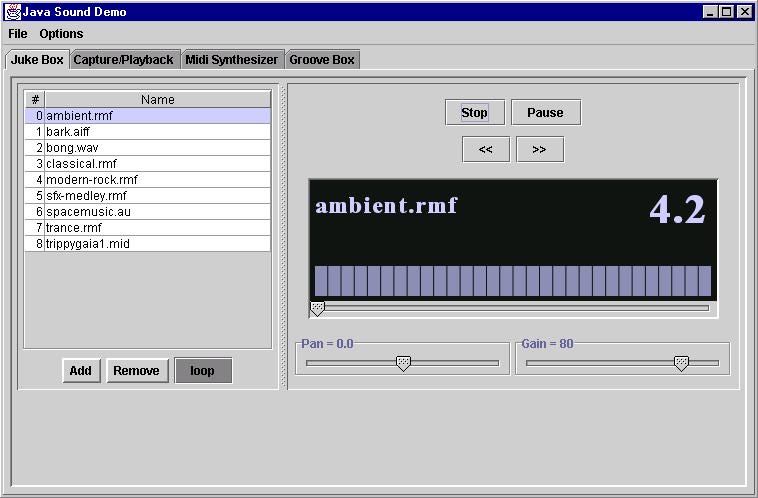The image size is (758, 498).
Task: Open the File menu
Action: [18, 34]
